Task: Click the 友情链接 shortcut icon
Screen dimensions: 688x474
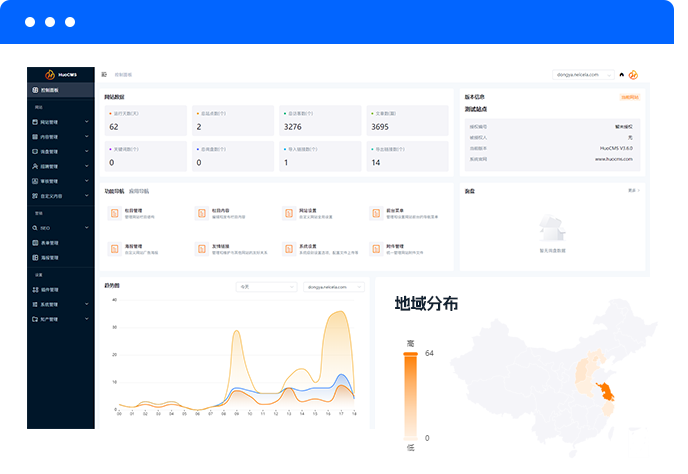Action: coord(202,249)
